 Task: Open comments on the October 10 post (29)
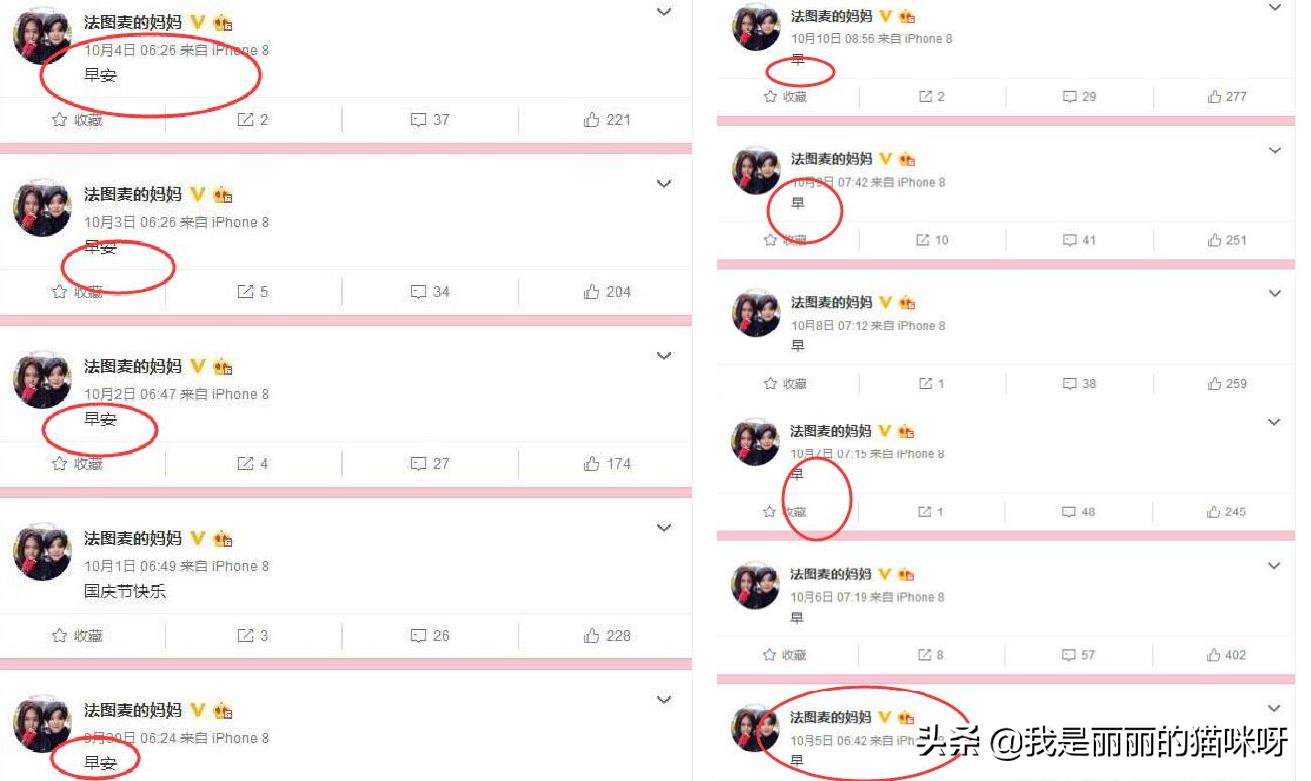pyautogui.click(x=1079, y=97)
